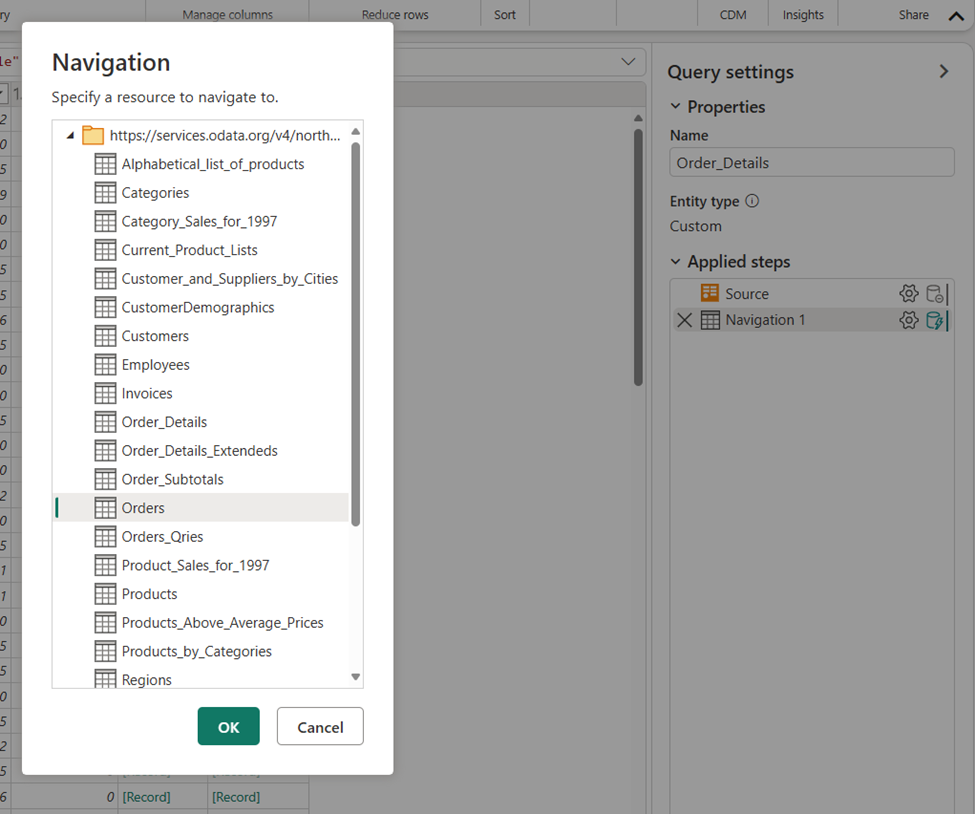Click the Navigation 1 step table icon
Viewport: 975px width, 814px height.
[x=709, y=320]
